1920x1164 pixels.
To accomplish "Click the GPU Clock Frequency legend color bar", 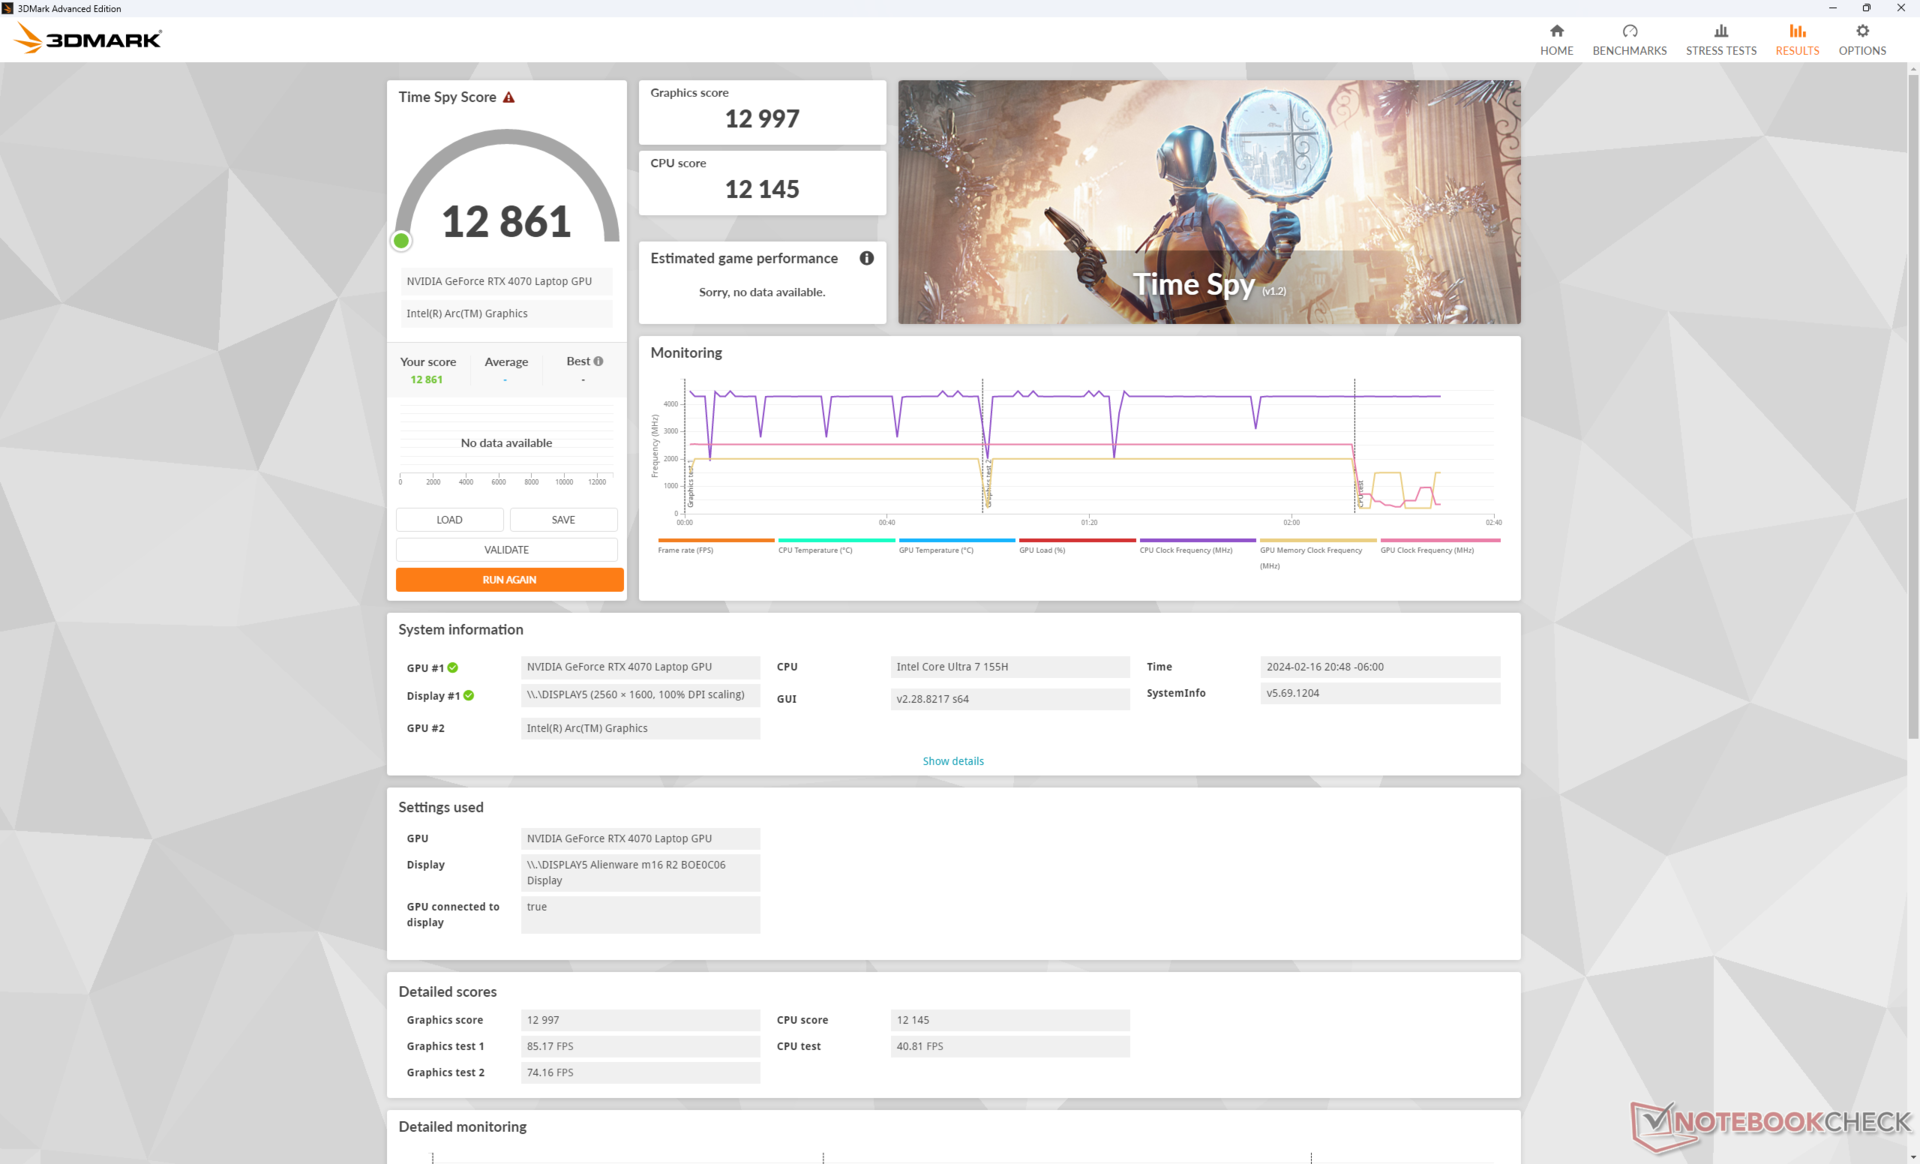I will [1439, 540].
